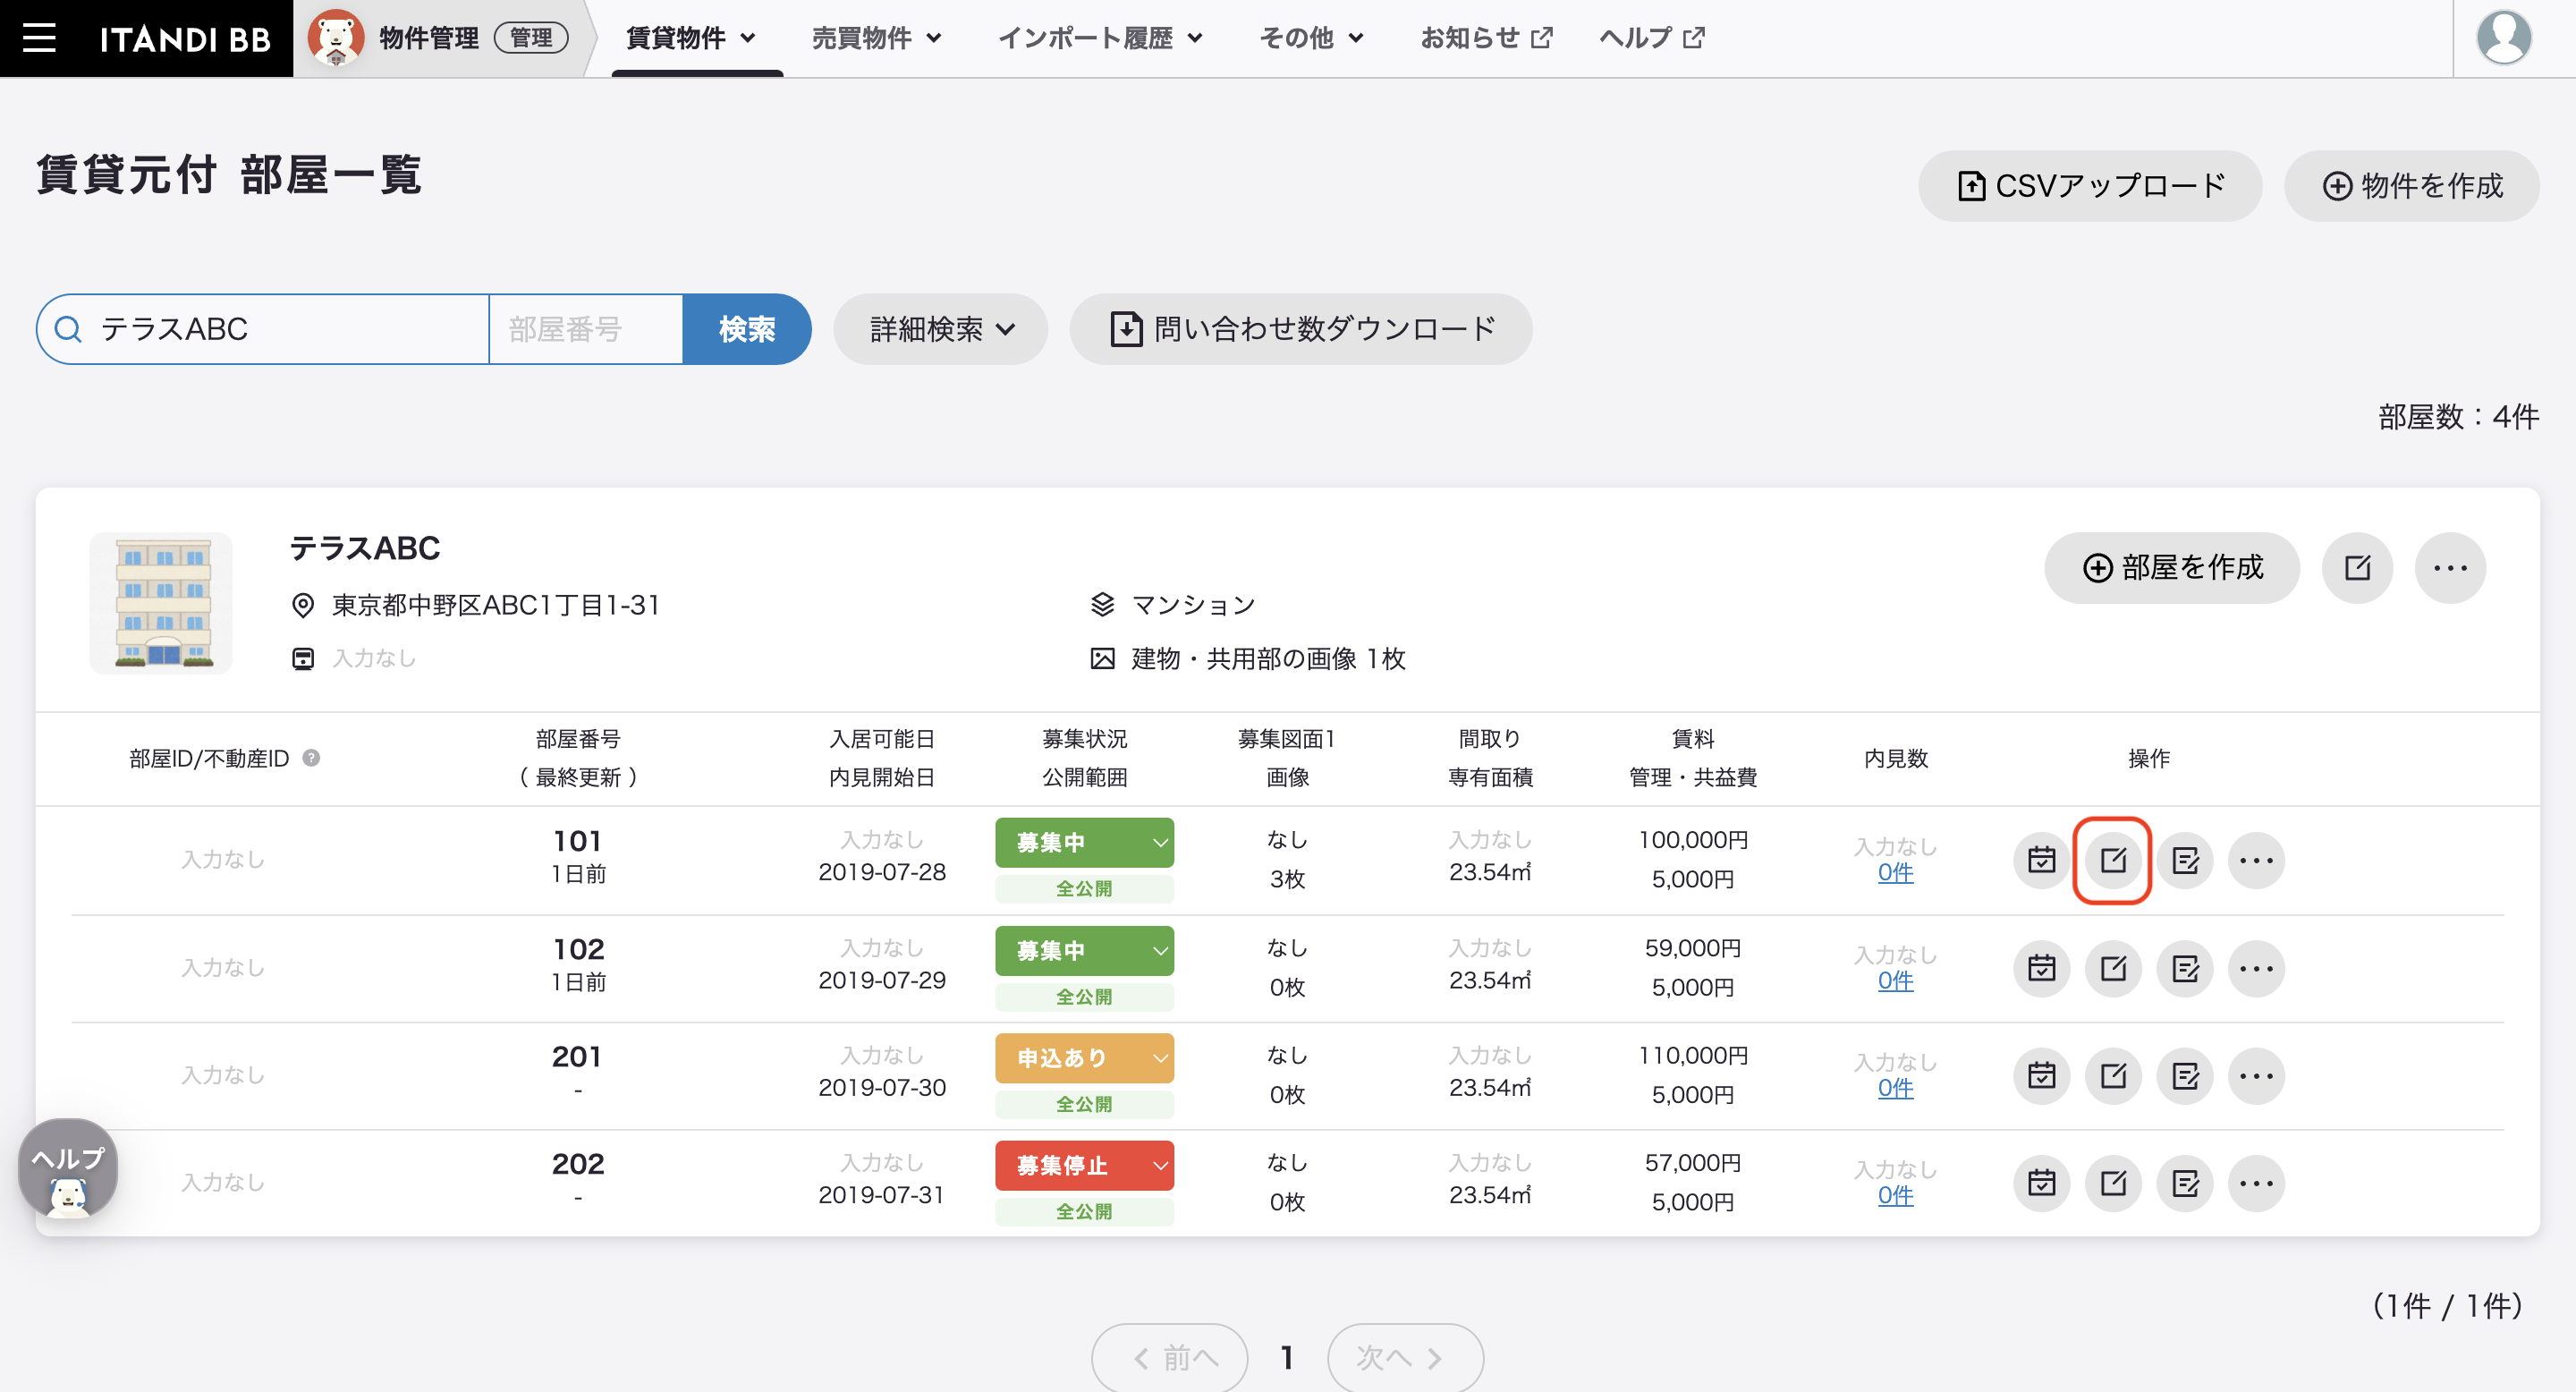Open 0件 viewing count for room 102
The width and height of the screenshot is (2576, 1392).
coord(1895,981)
